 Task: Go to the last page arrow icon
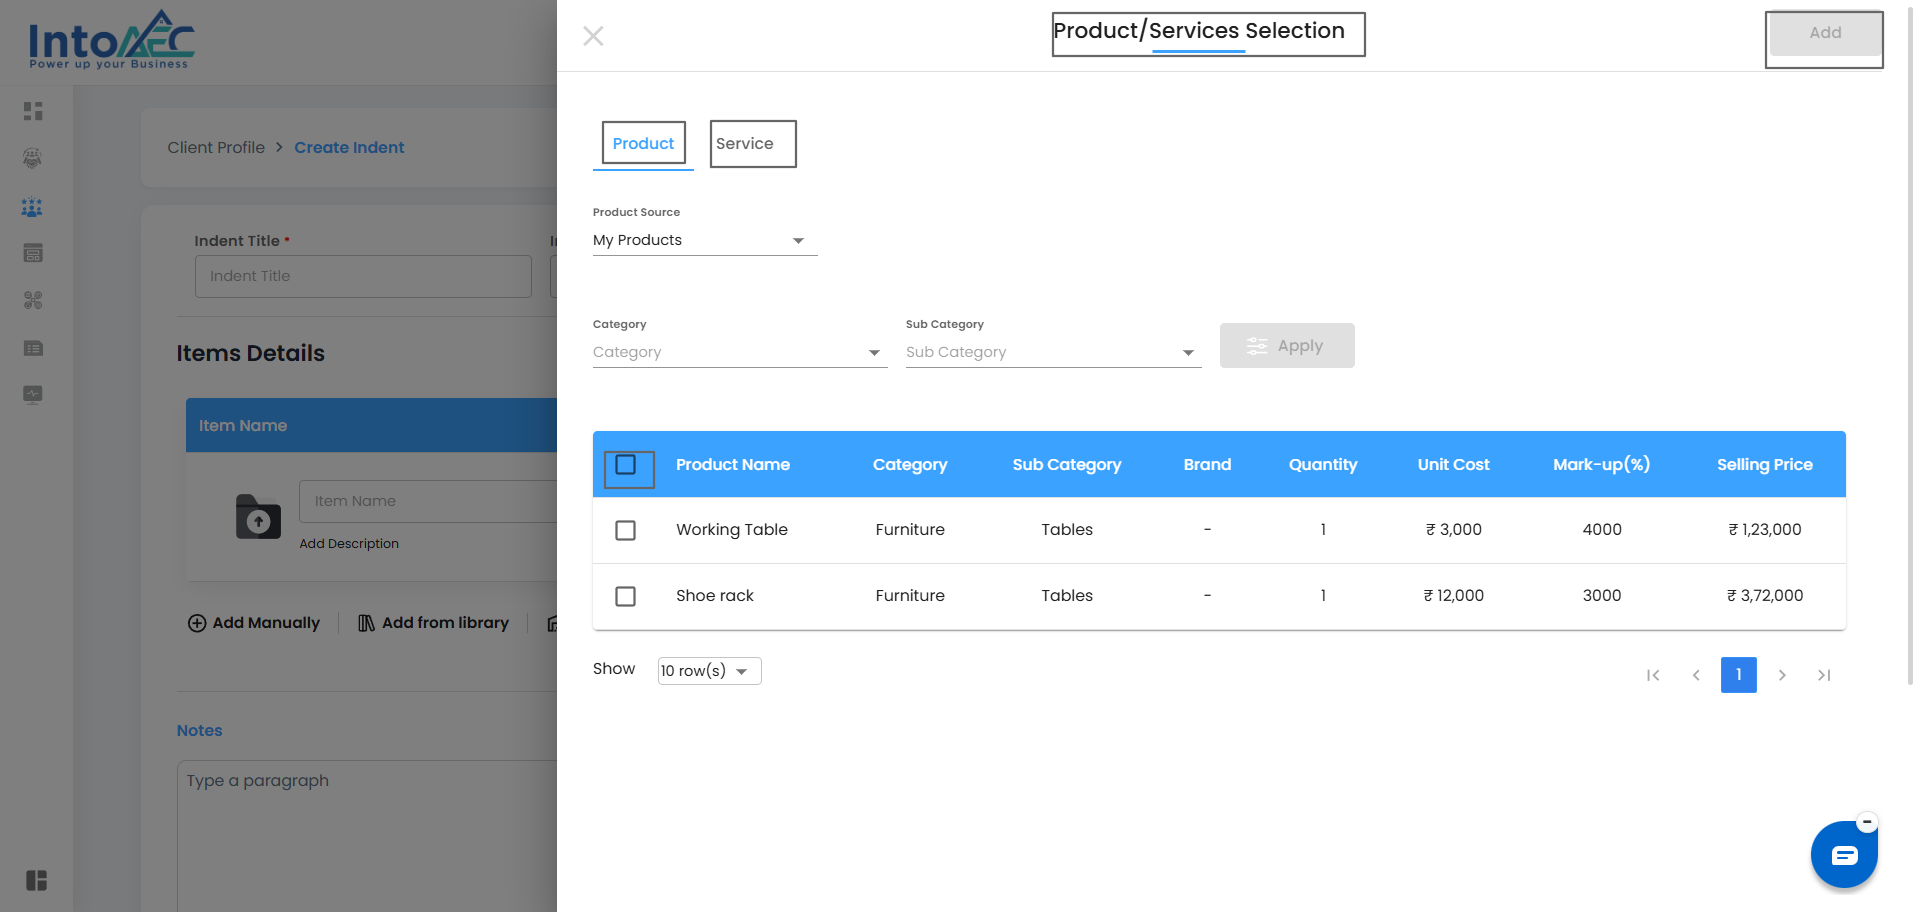pyautogui.click(x=1824, y=675)
